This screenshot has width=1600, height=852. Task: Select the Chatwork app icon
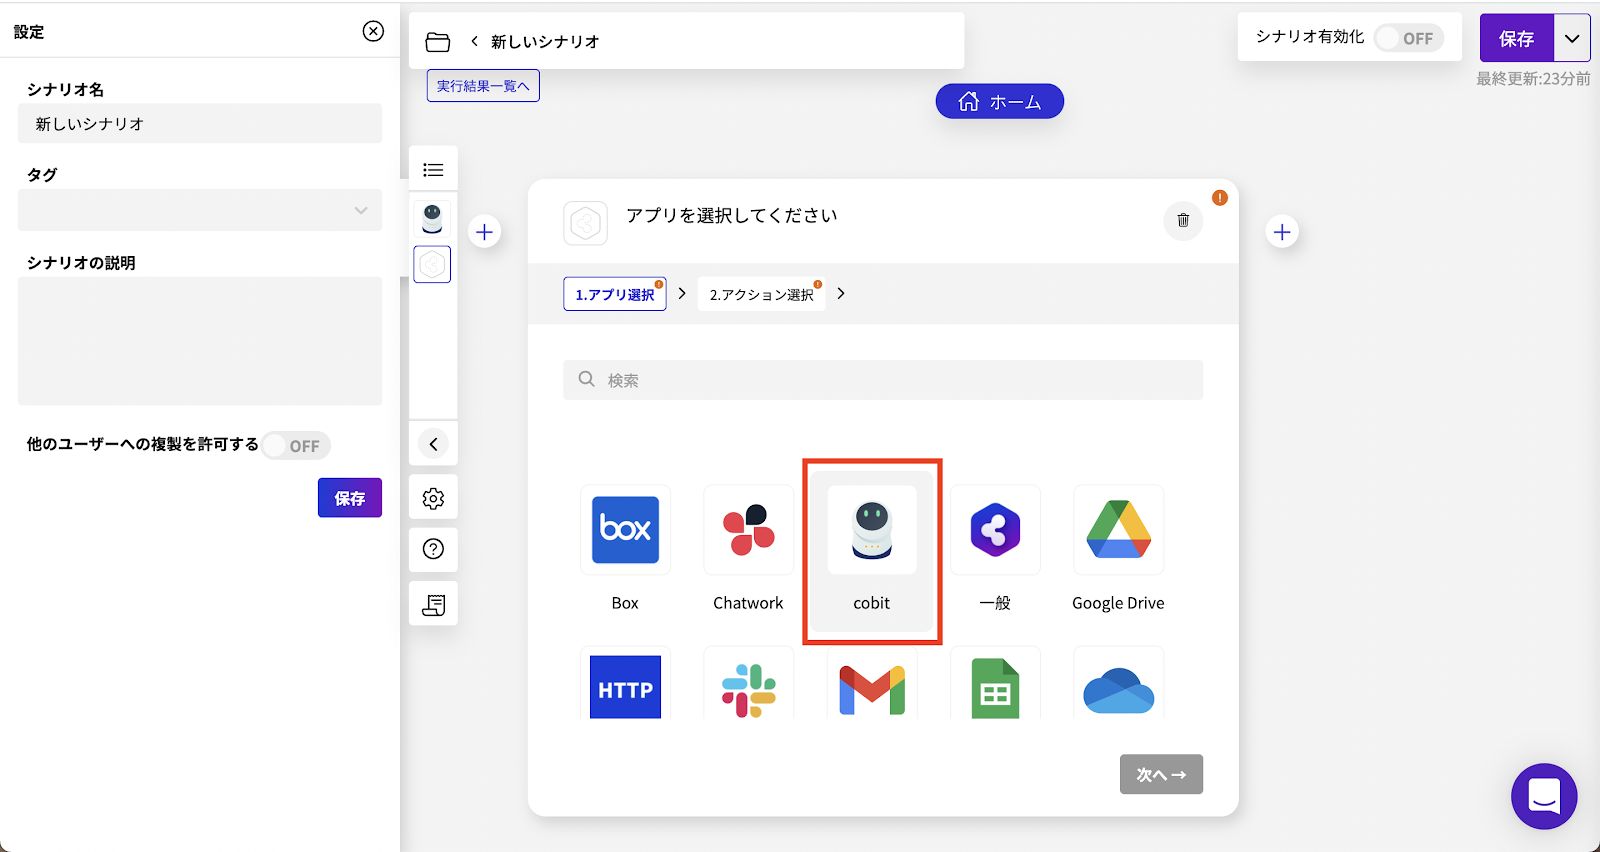pyautogui.click(x=748, y=530)
